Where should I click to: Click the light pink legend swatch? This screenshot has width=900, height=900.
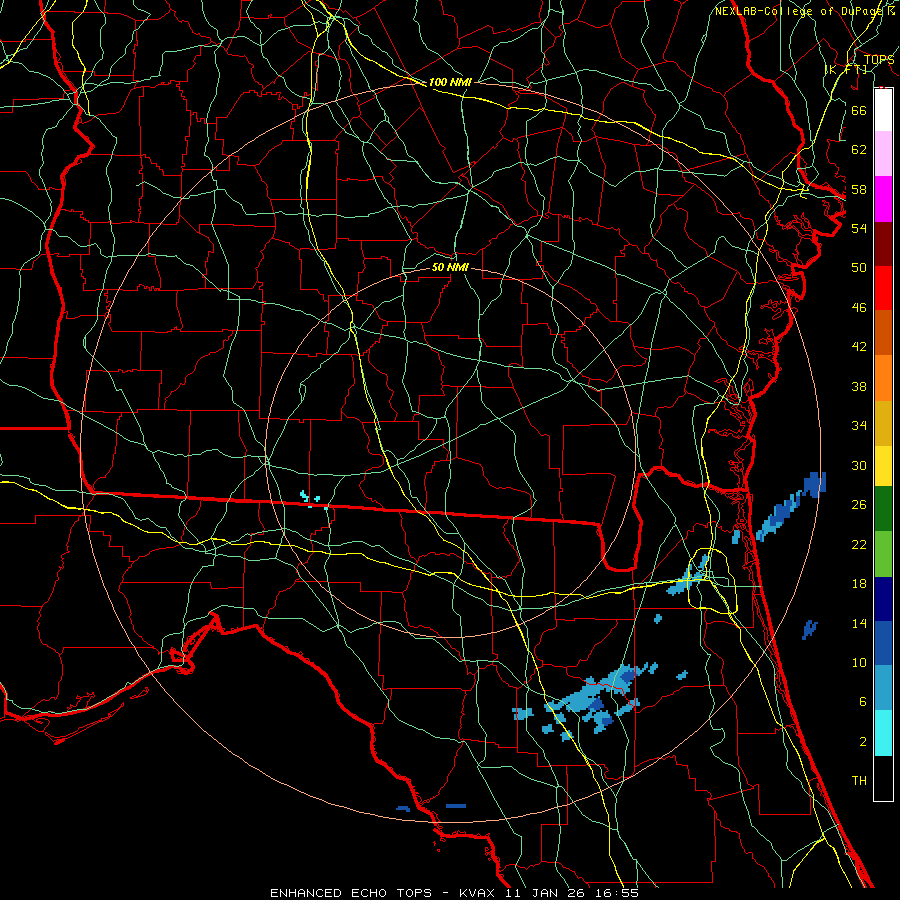(x=883, y=154)
